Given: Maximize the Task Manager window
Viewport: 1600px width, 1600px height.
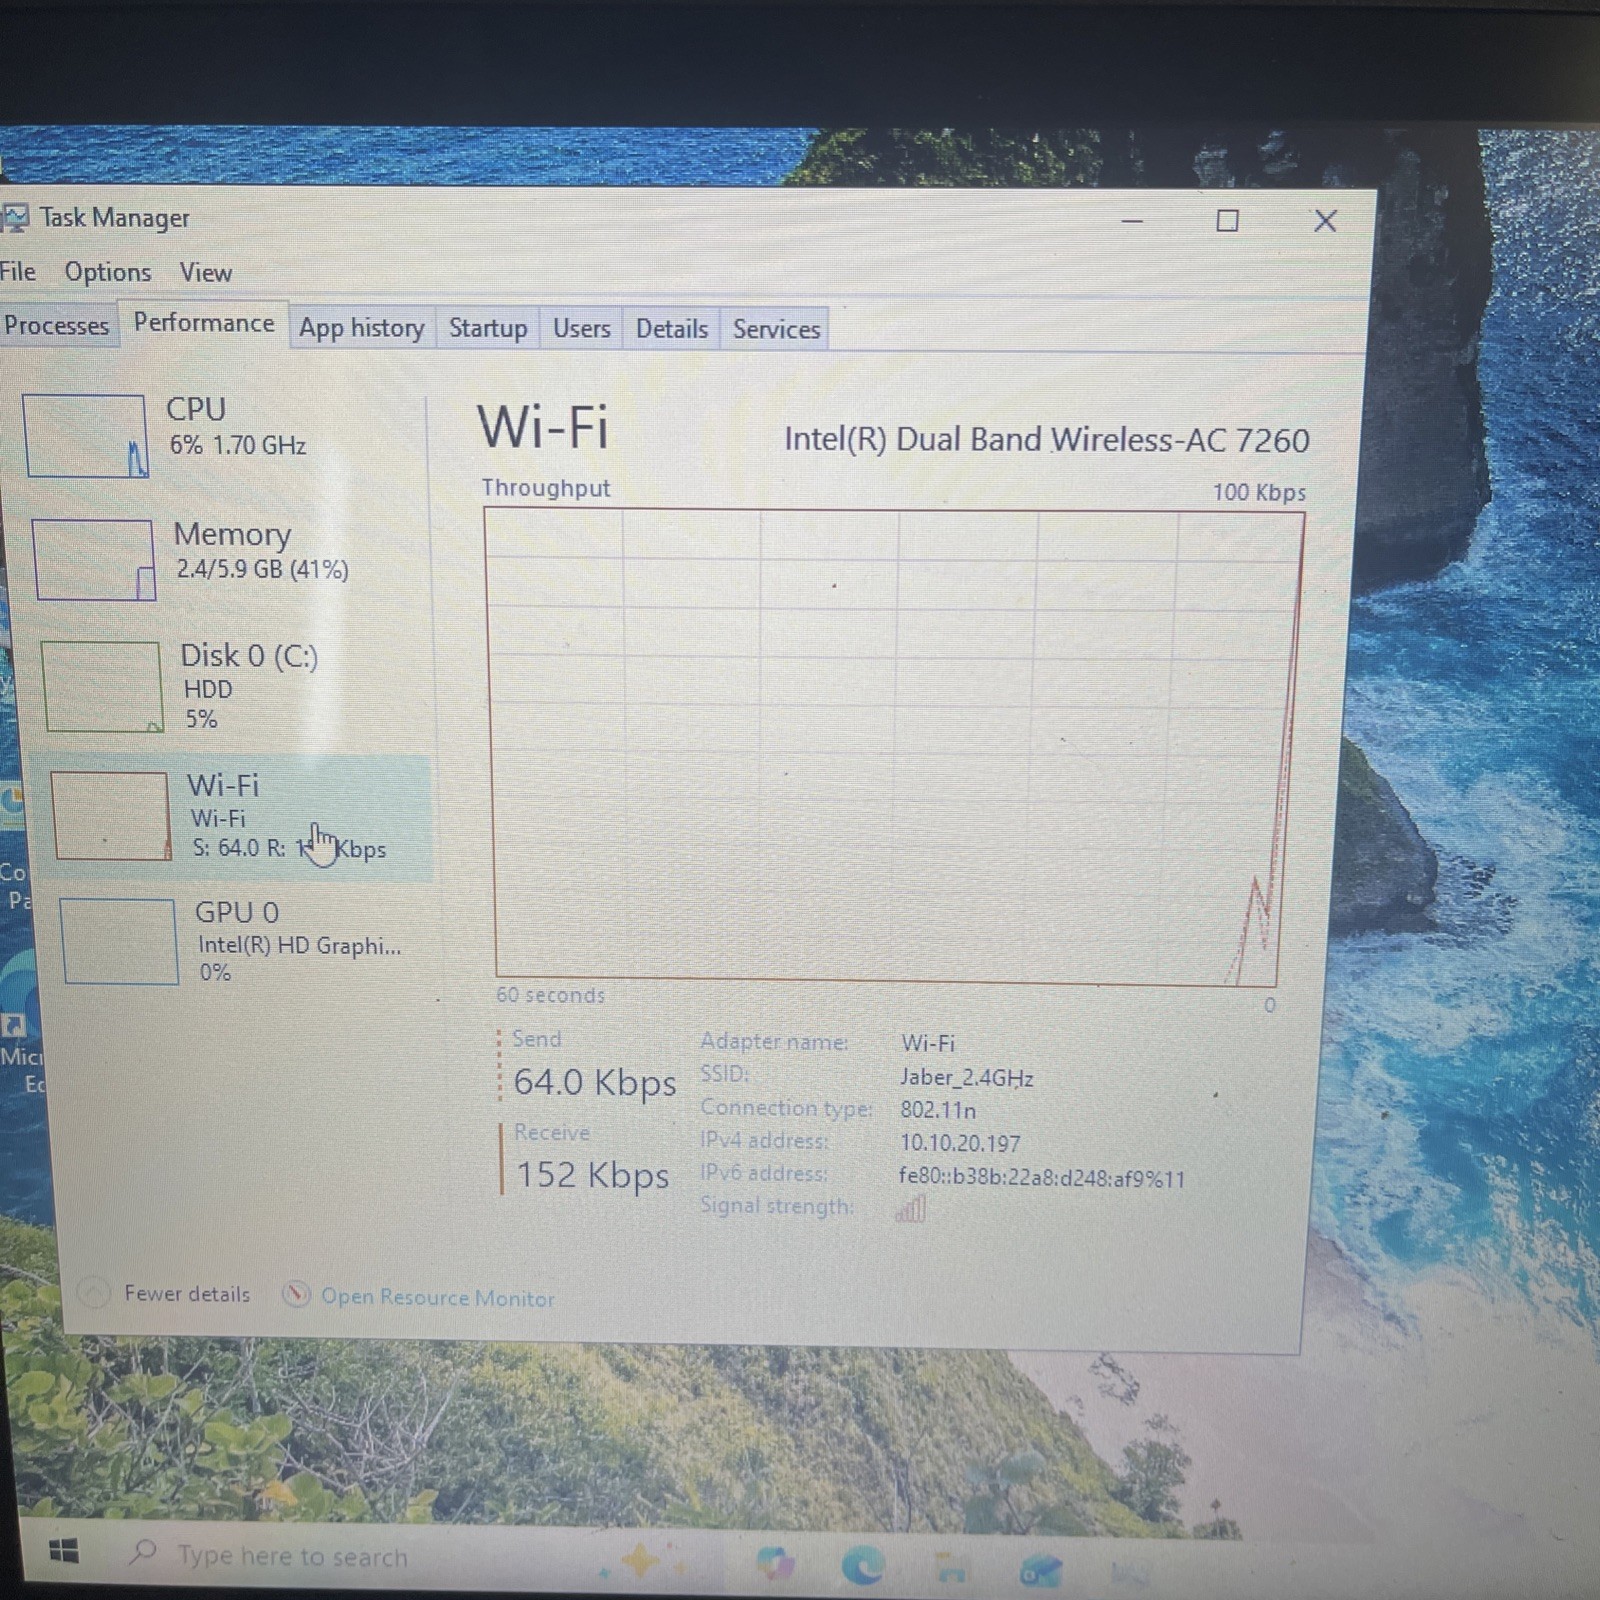Looking at the screenshot, I should 1227,221.
